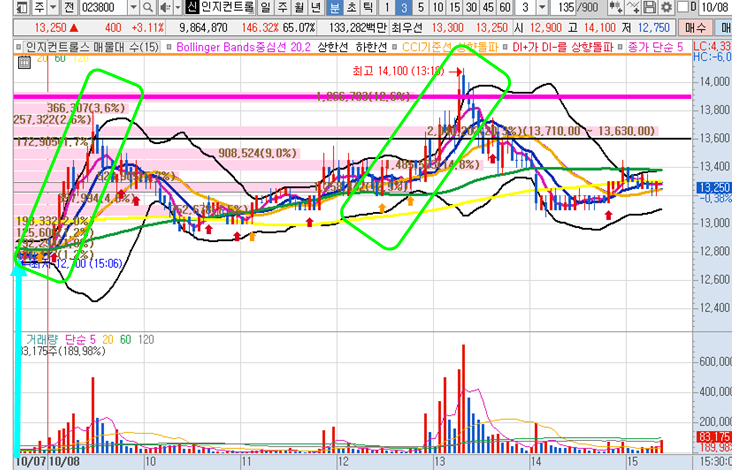
Task: Click the 인지컨트롤 stock name field
Action: click(x=227, y=7)
